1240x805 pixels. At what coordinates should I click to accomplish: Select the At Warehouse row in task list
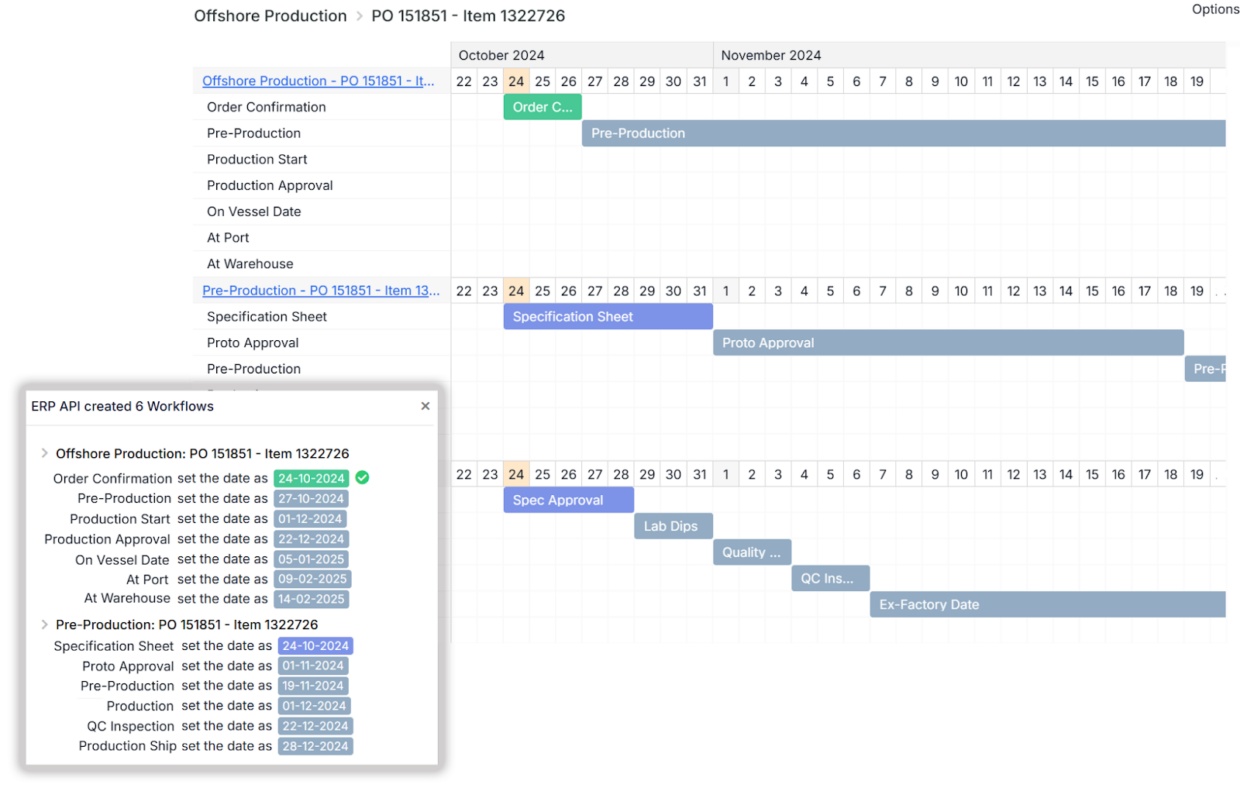[x=250, y=264]
